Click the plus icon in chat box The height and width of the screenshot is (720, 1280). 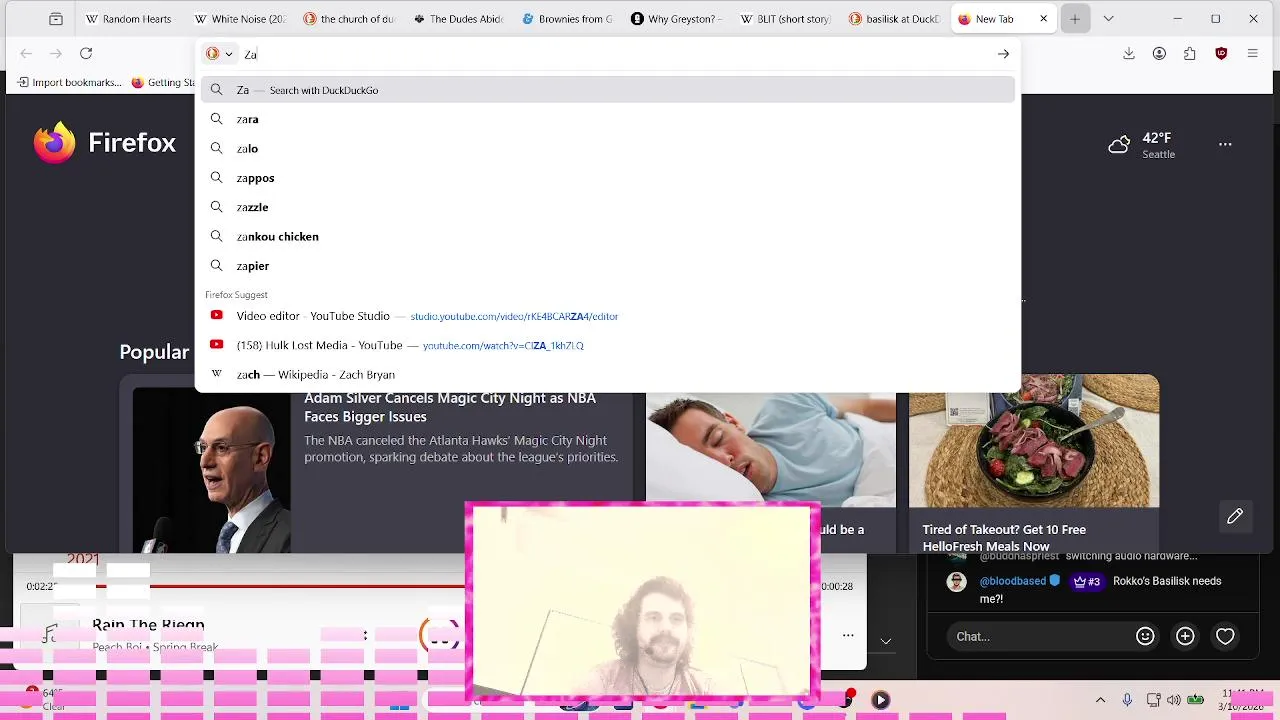pos(1185,636)
